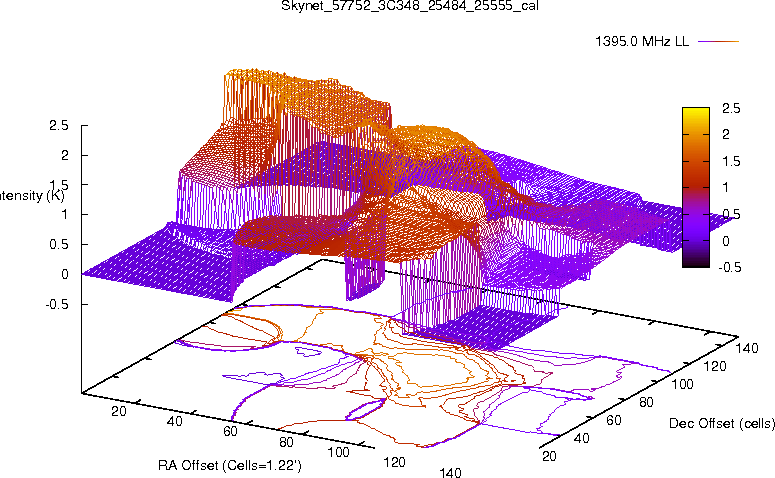
Task: Click the Intensity (K) vertical axis label
Action: 32,195
